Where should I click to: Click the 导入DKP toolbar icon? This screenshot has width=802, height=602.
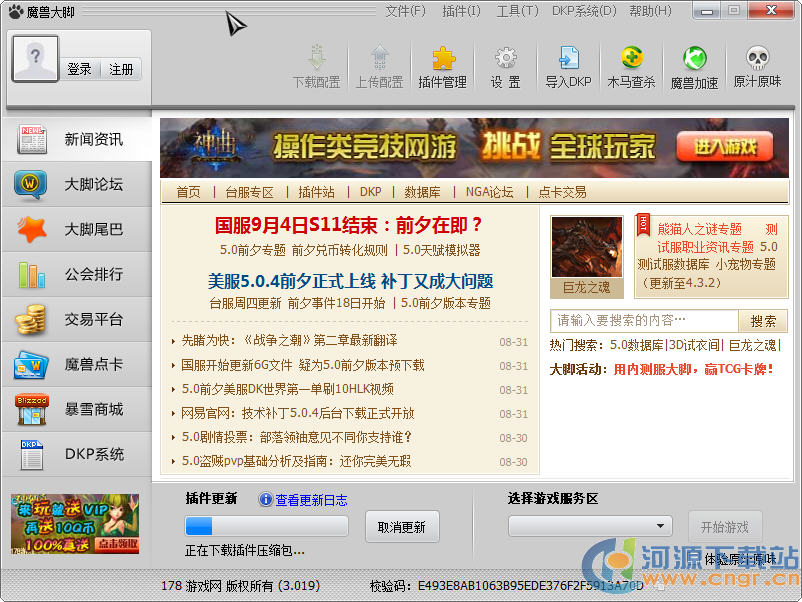568,66
